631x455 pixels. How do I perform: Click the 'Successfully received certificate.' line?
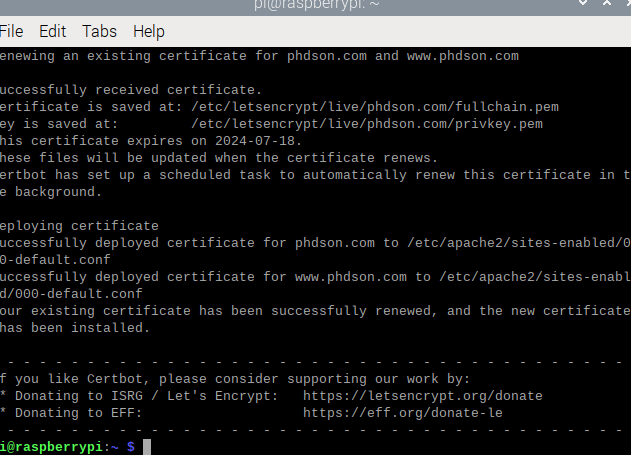pos(131,90)
